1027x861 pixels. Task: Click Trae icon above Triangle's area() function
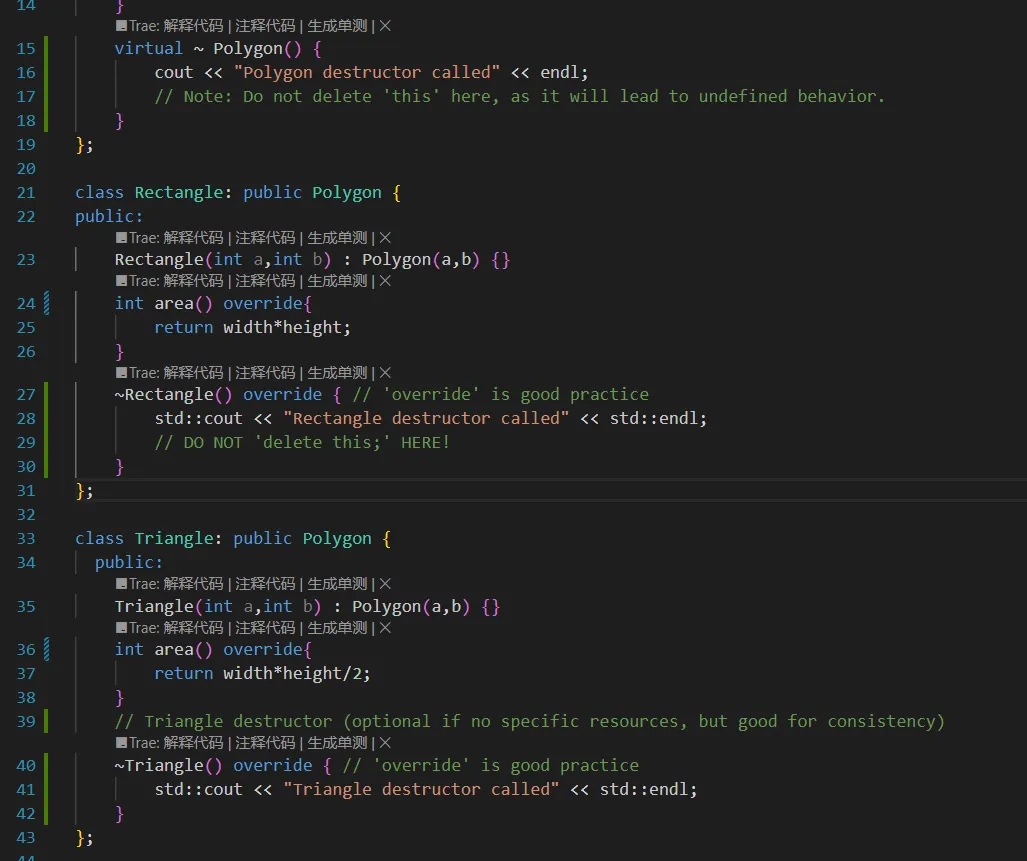121,628
